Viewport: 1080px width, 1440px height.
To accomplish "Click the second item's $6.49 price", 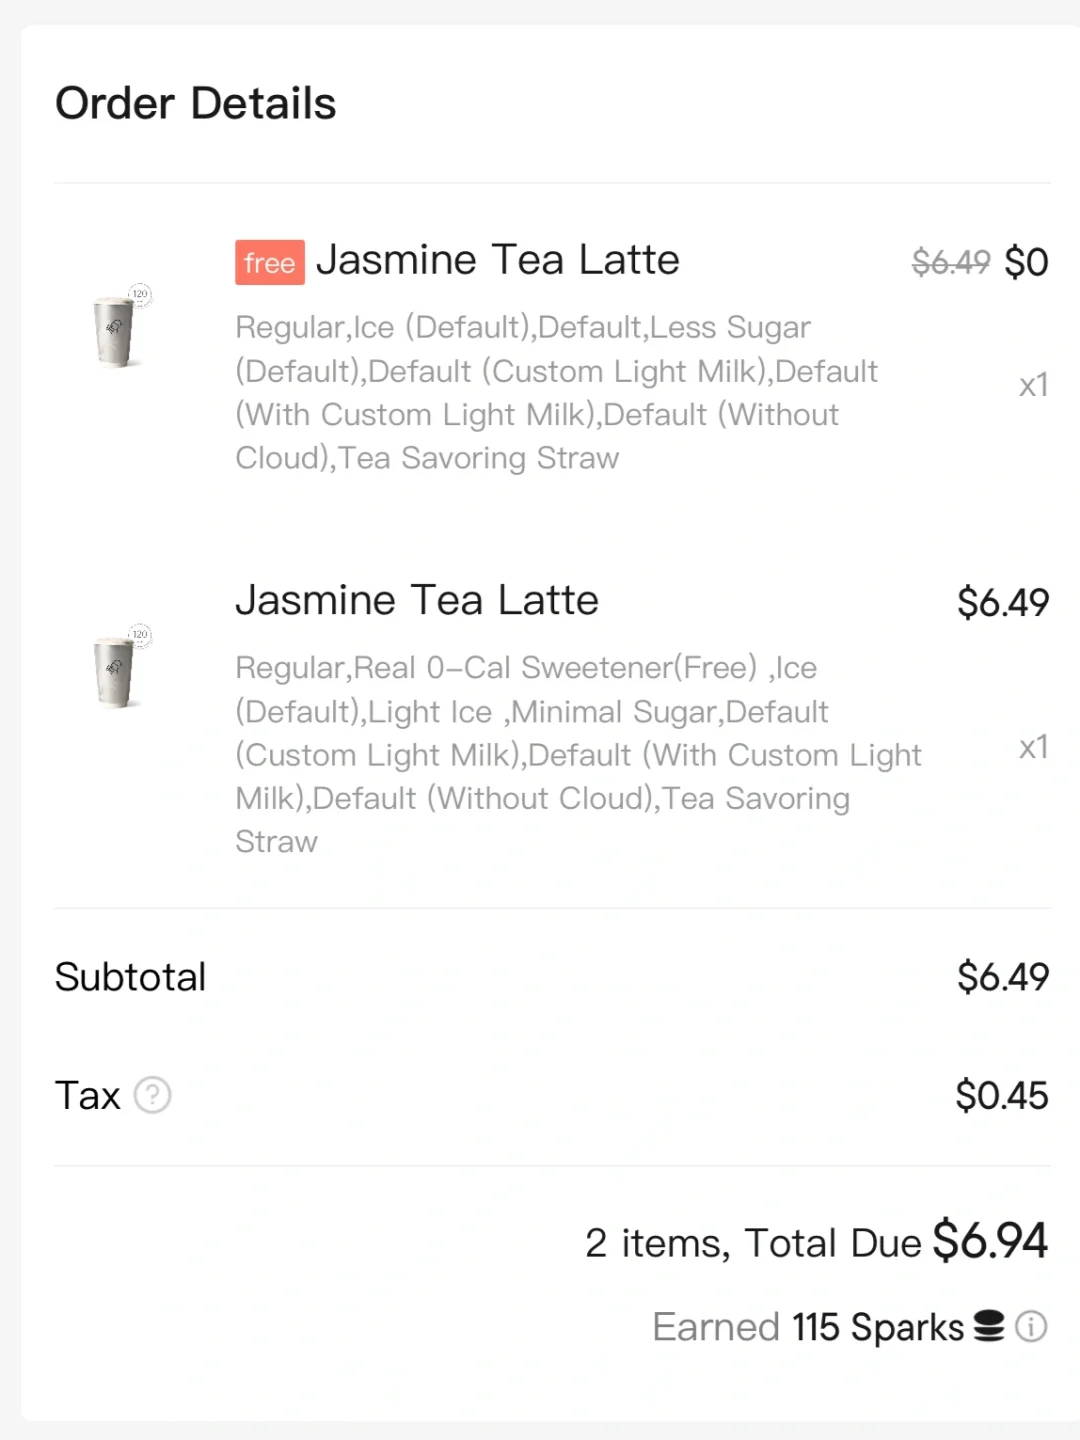I will (1003, 602).
